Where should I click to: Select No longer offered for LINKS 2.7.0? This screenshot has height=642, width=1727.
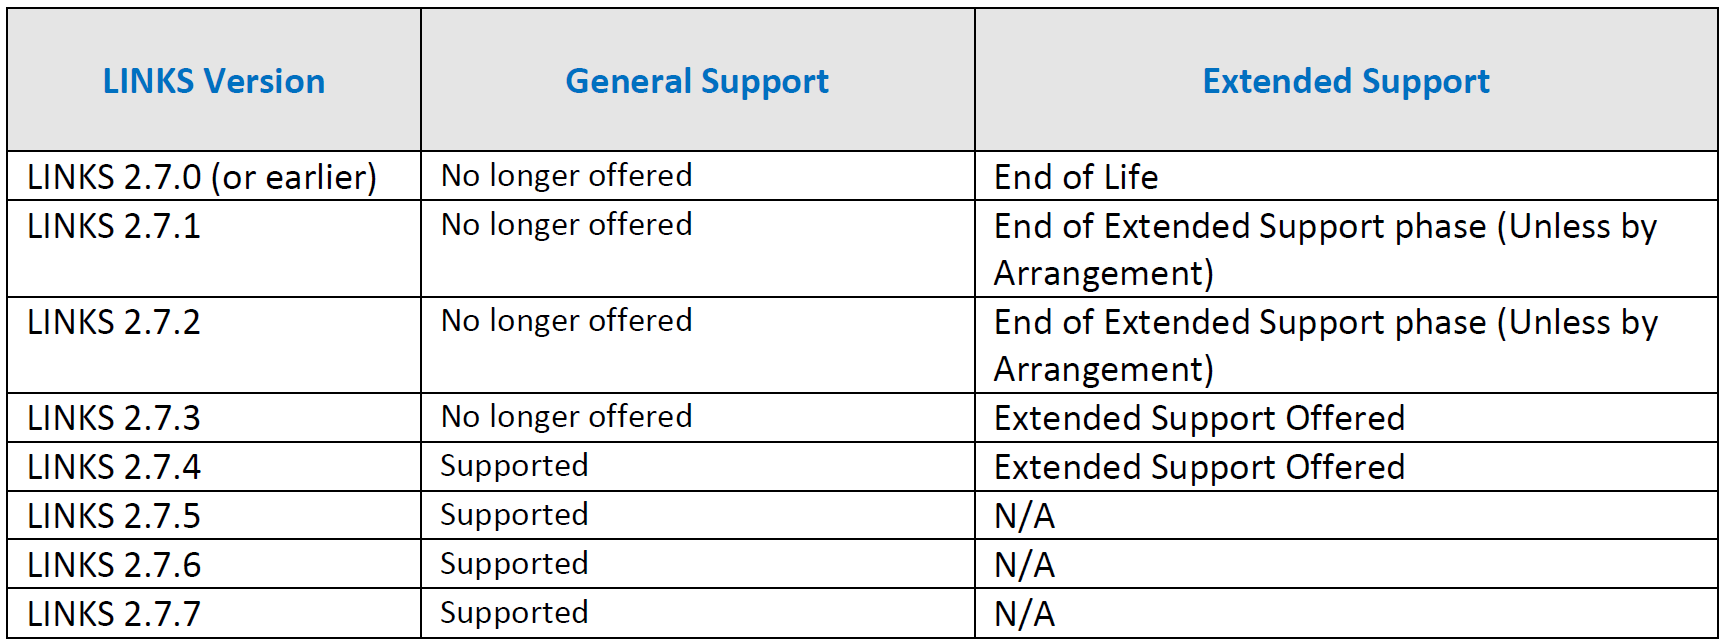coord(566,176)
